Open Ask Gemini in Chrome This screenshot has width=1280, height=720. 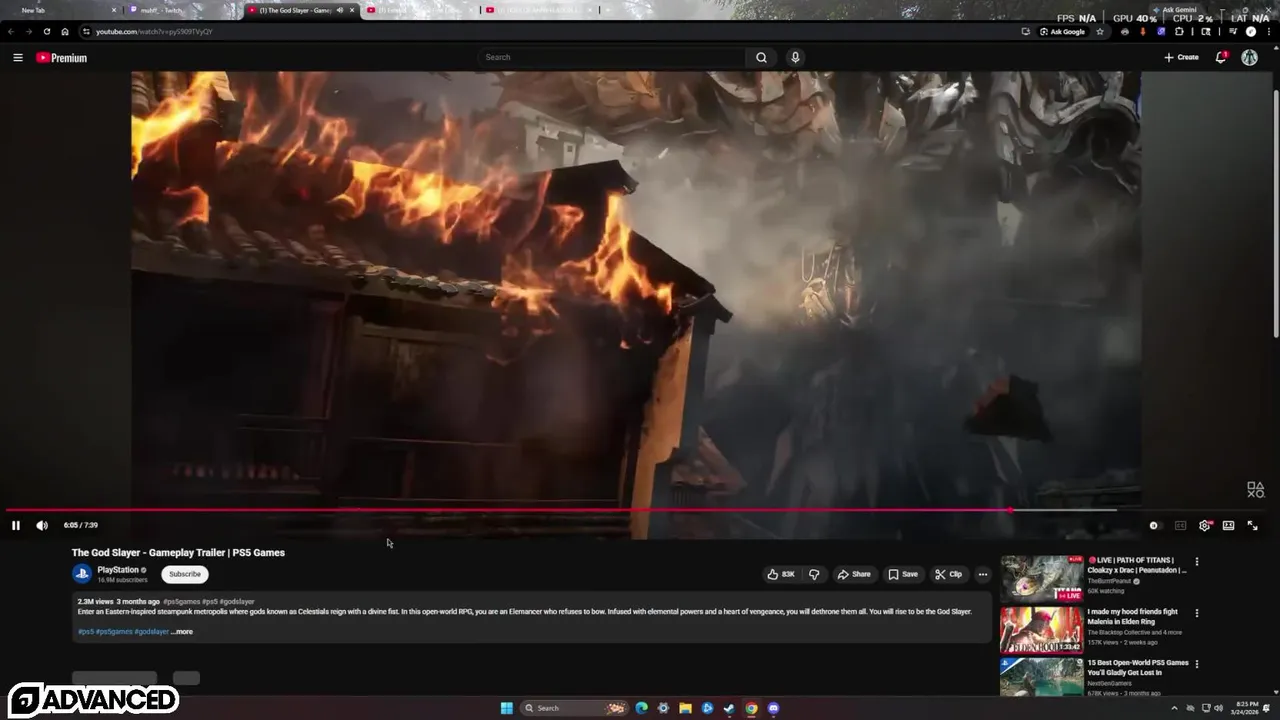pyautogui.click(x=1174, y=10)
